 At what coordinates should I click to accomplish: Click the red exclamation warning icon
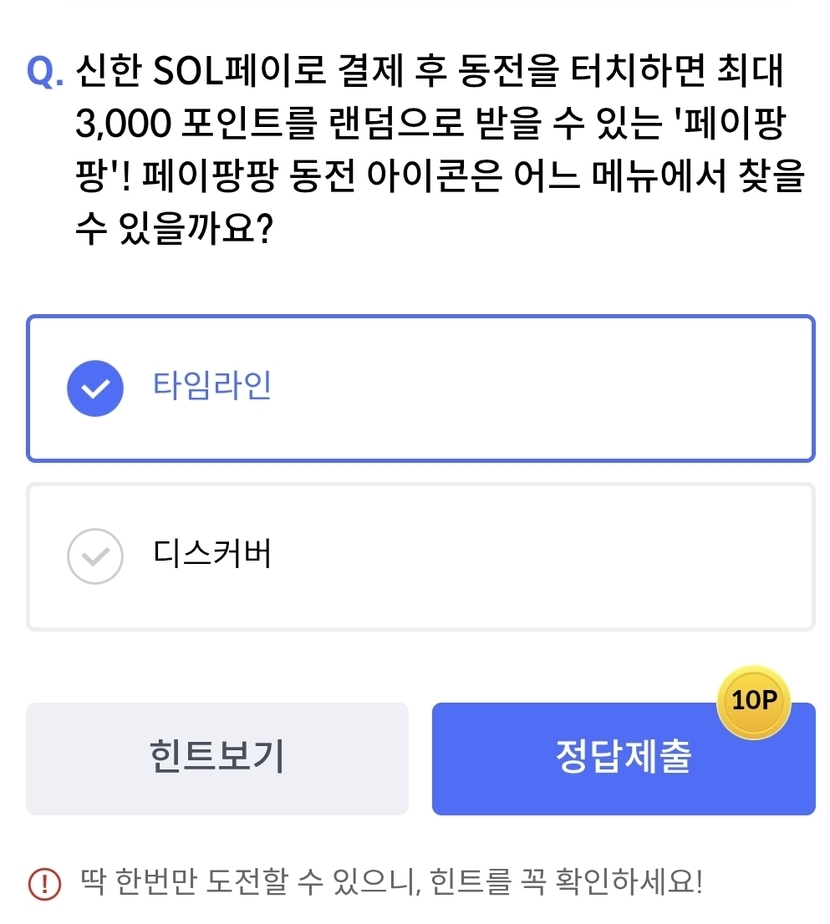44,883
